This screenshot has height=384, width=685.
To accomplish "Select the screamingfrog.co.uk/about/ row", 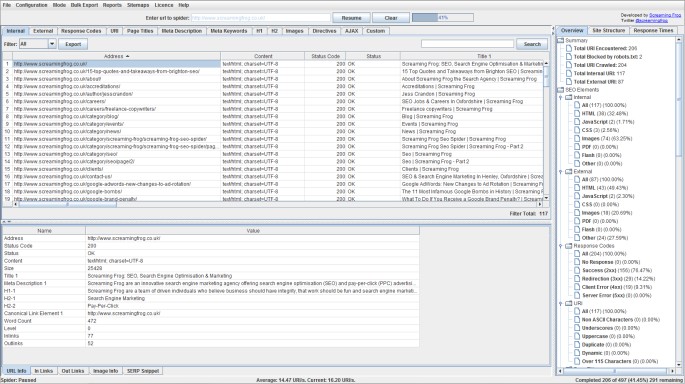I will [273, 79].
